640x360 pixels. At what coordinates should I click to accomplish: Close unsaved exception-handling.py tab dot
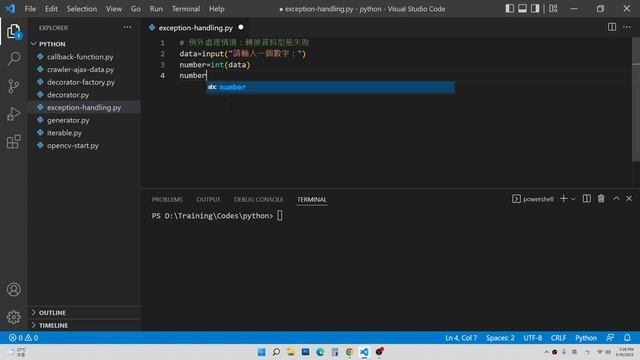[241, 27]
